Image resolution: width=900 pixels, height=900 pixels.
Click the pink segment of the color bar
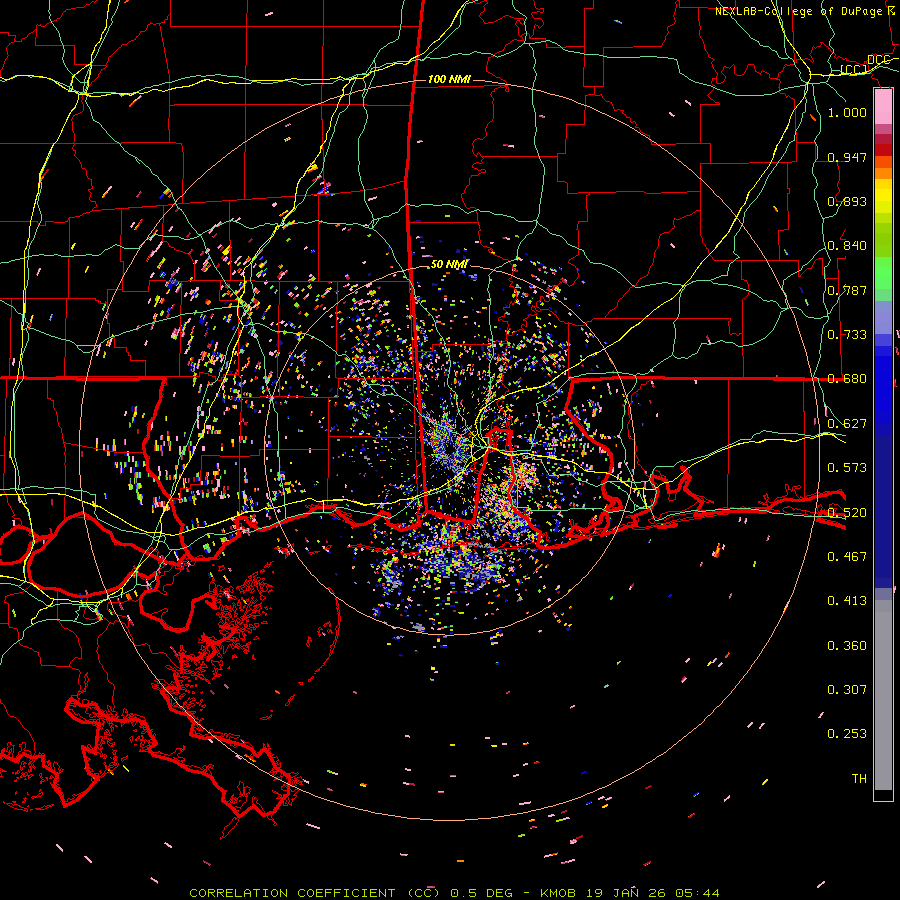tap(883, 106)
